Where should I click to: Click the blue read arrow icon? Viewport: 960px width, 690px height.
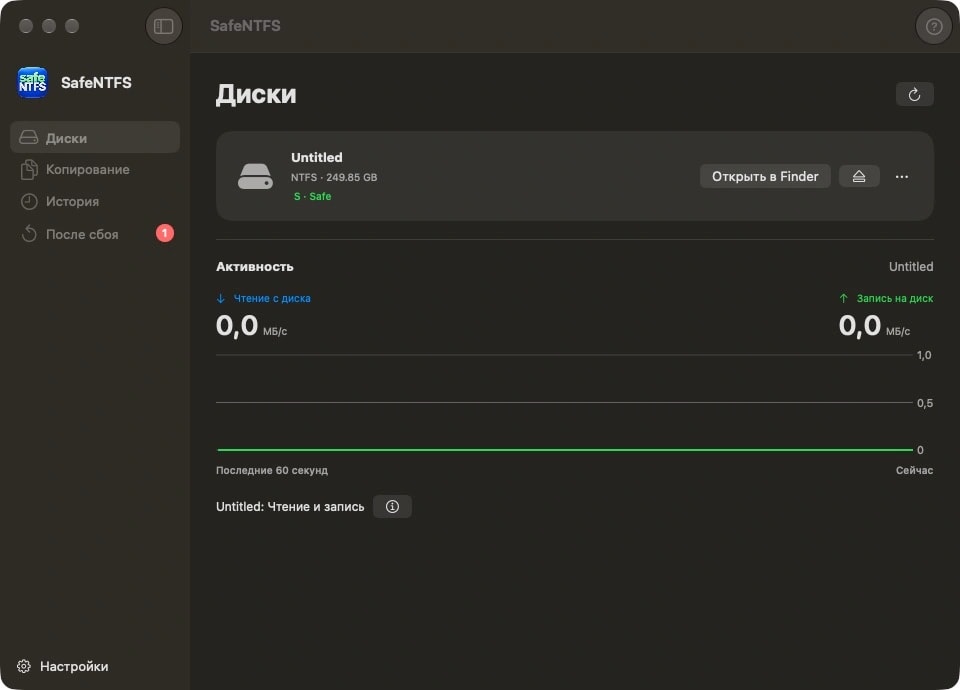[x=221, y=298]
